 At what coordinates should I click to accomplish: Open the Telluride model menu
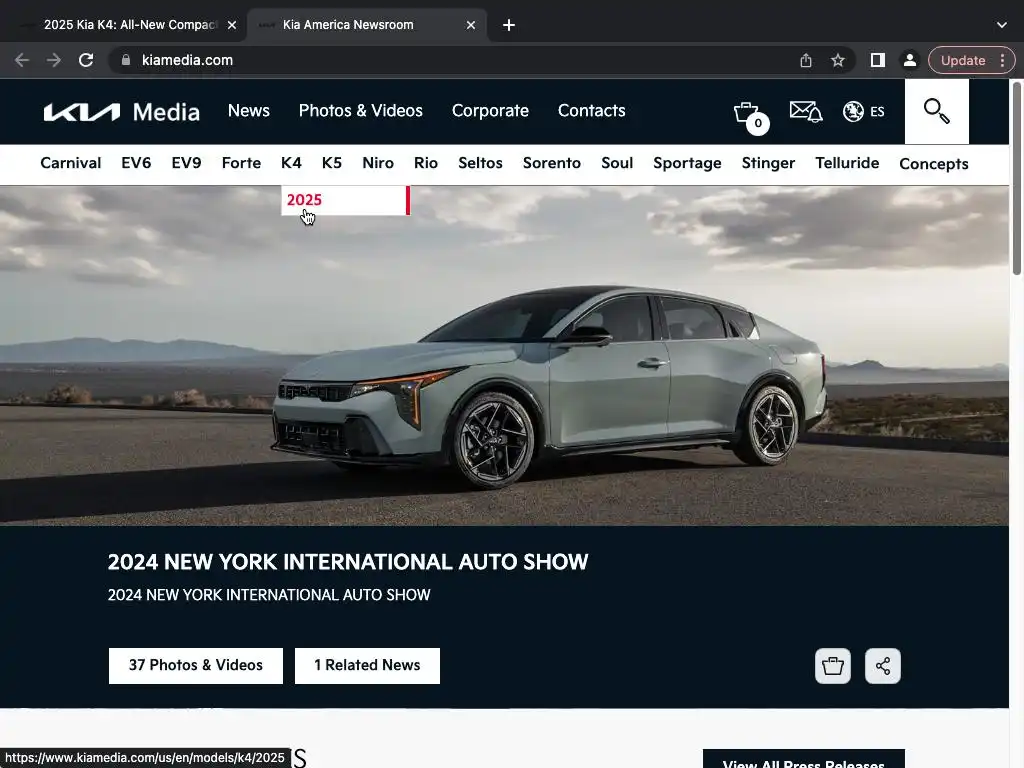[847, 163]
